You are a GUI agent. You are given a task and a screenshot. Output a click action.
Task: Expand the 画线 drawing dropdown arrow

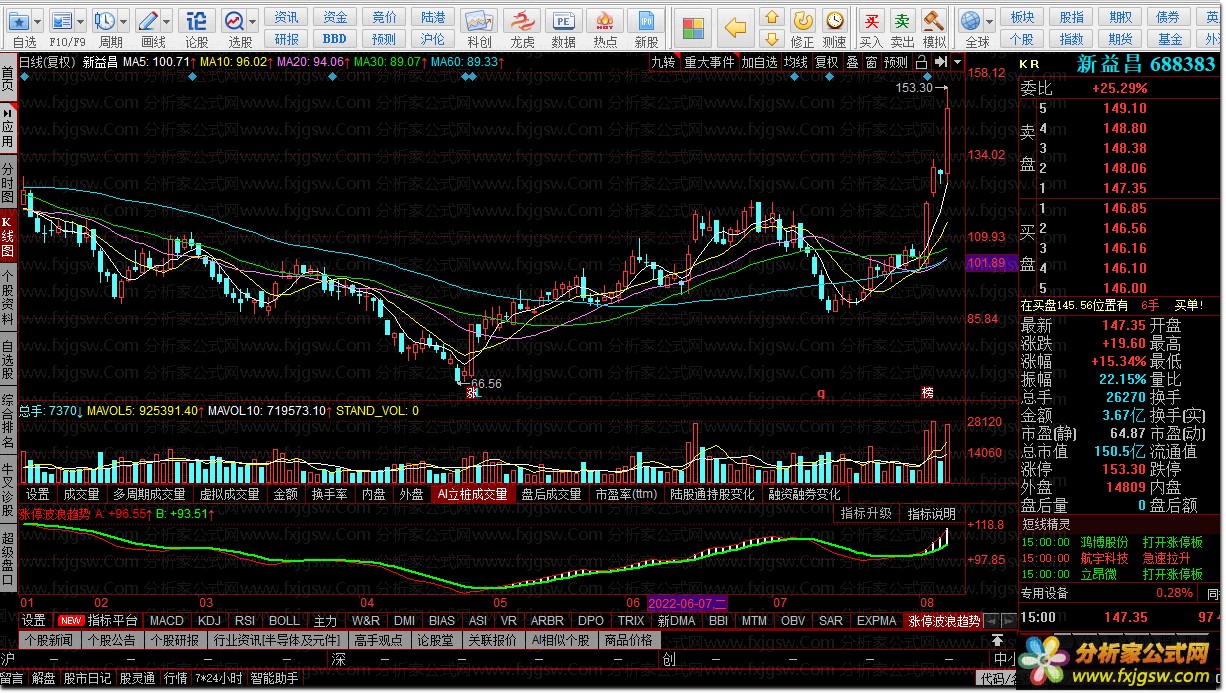point(168,20)
